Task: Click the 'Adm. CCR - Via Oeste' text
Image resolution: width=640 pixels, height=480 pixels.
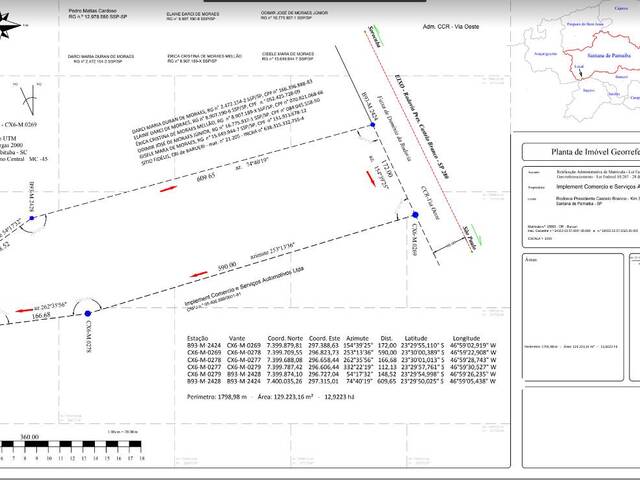Action: point(451,27)
